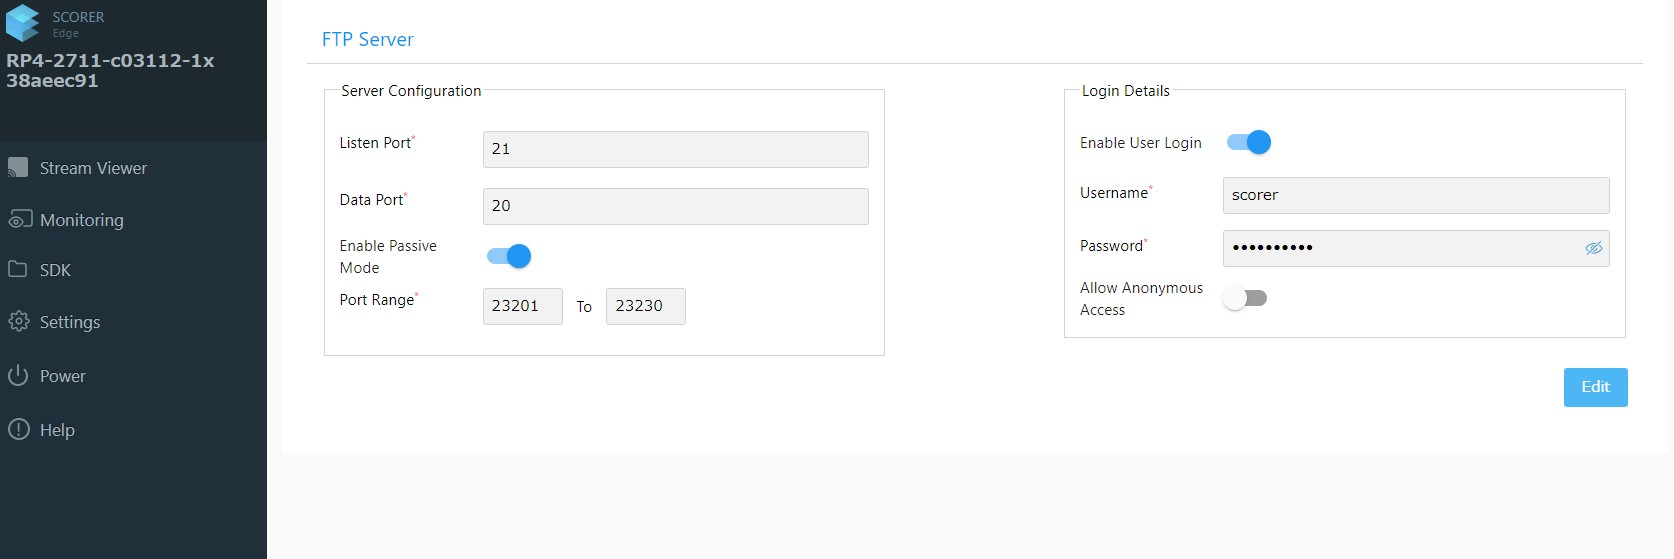This screenshot has width=1674, height=559.
Task: Go to the Monitoring menu item
Action: point(82,220)
